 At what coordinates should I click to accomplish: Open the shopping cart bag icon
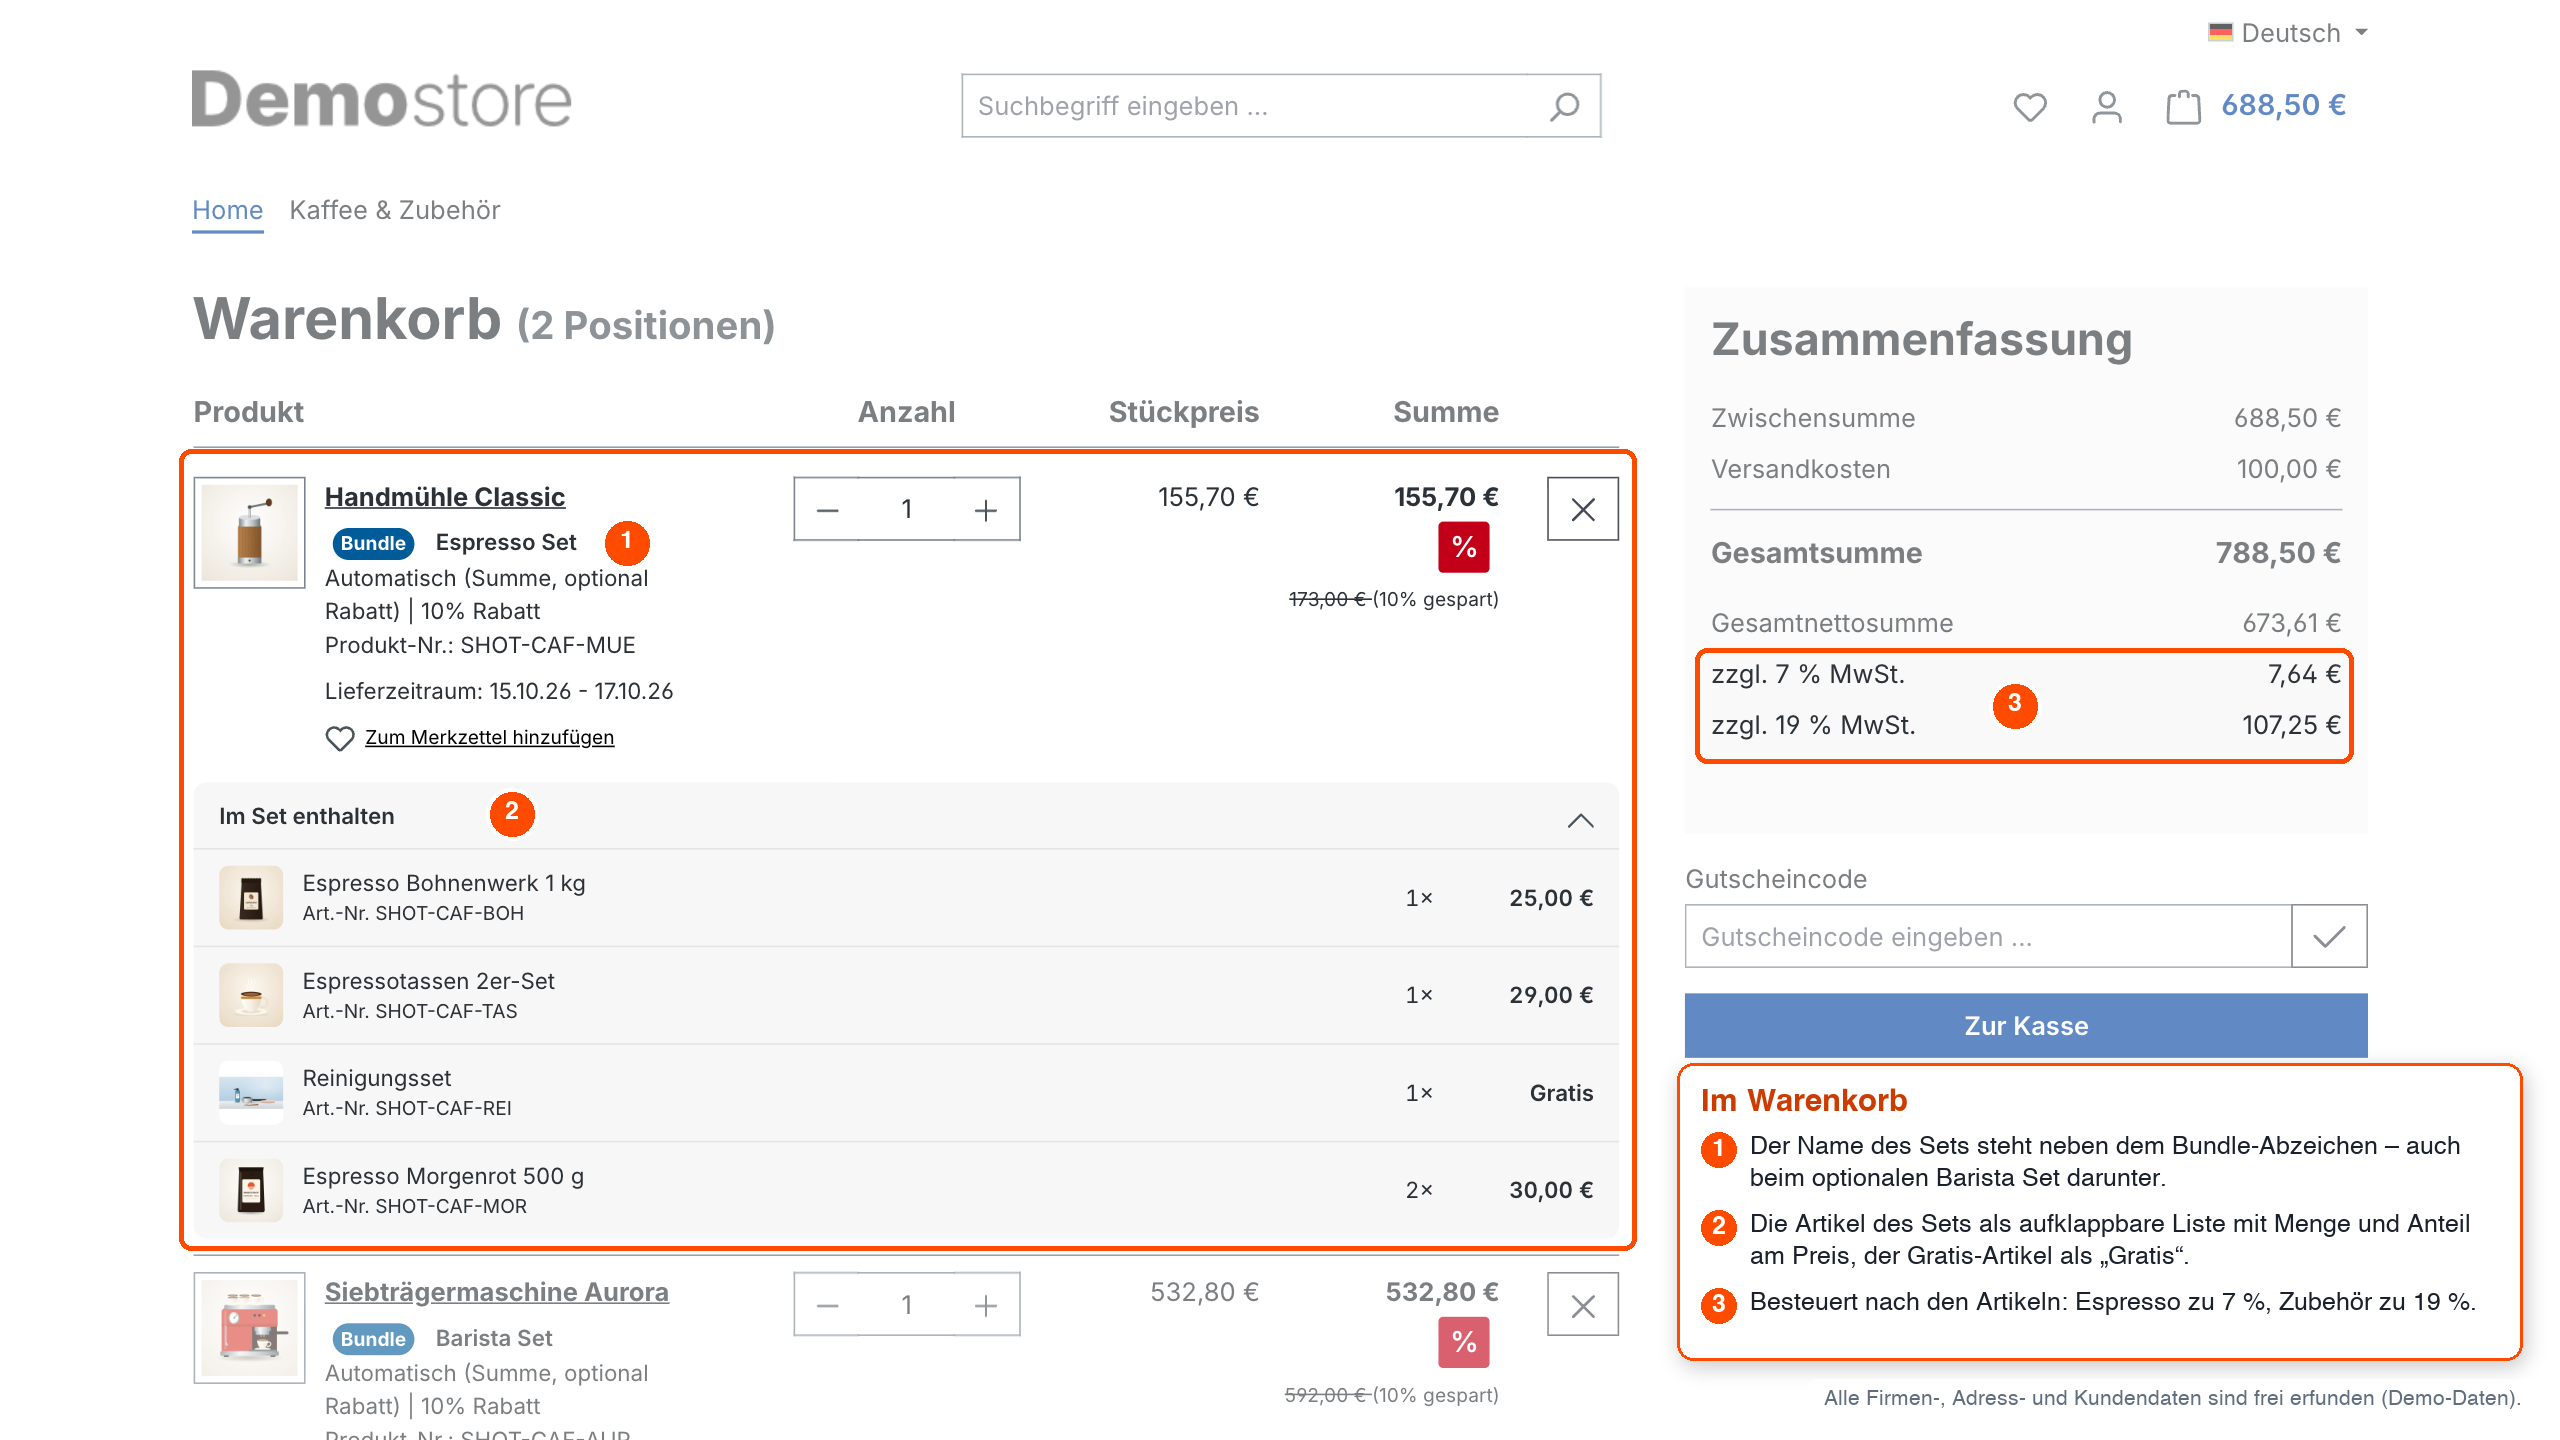2183,106
